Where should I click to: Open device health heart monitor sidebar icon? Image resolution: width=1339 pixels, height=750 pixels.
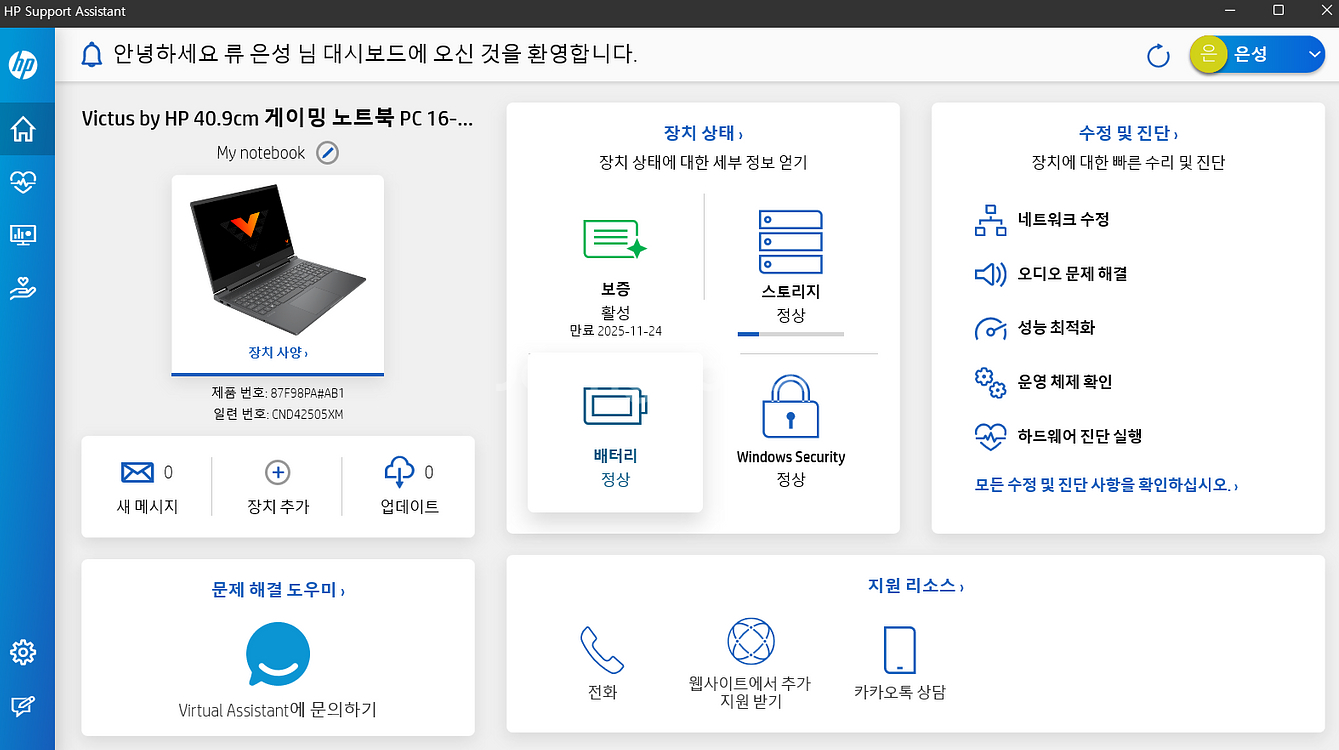(x=23, y=182)
